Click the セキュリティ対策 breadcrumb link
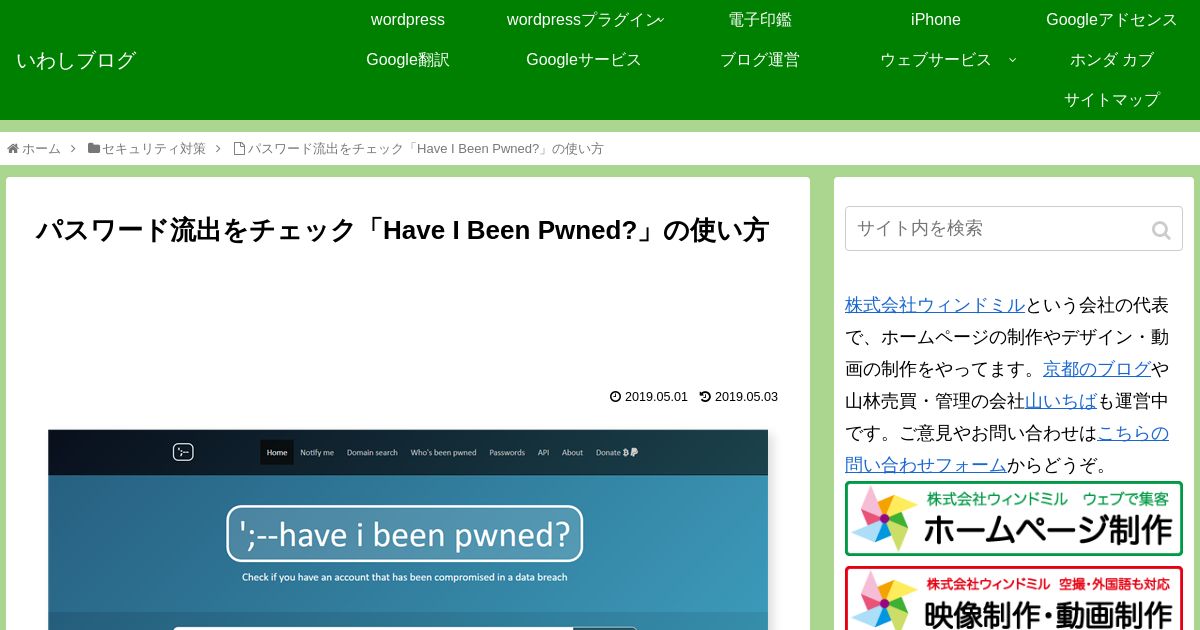This screenshot has height=630, width=1200. coord(154,148)
